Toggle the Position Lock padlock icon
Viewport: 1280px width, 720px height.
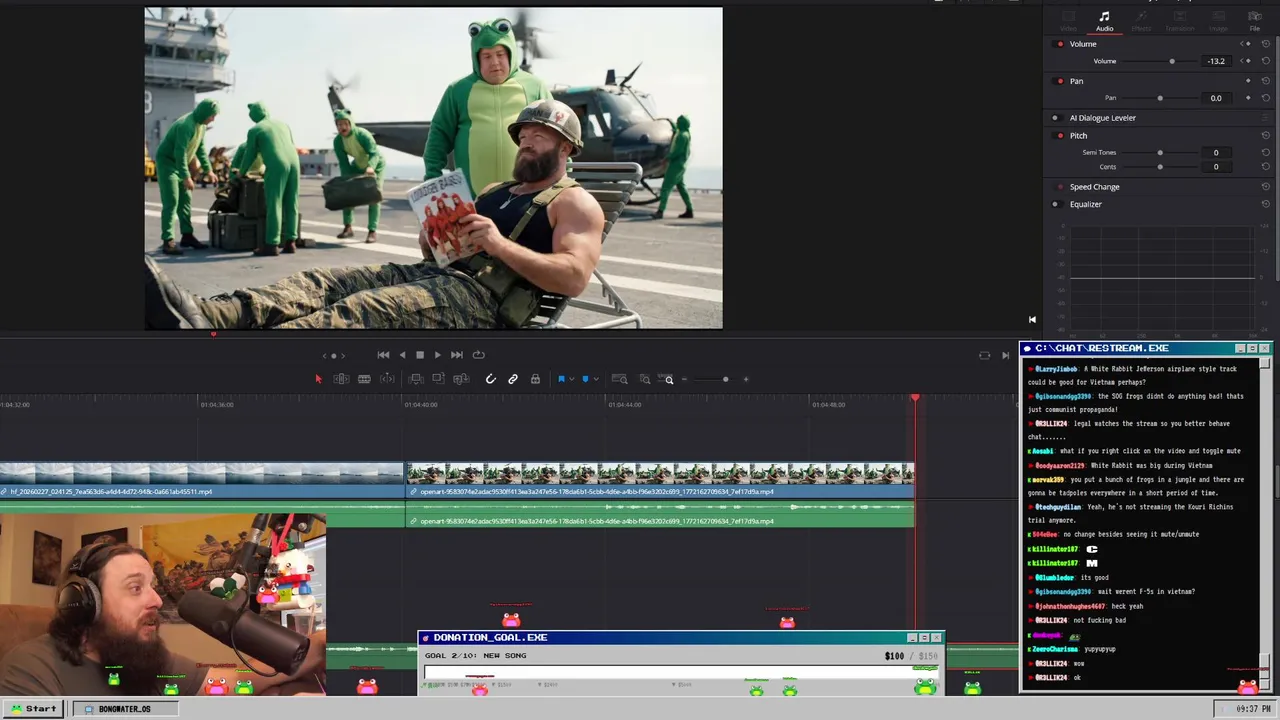click(535, 379)
